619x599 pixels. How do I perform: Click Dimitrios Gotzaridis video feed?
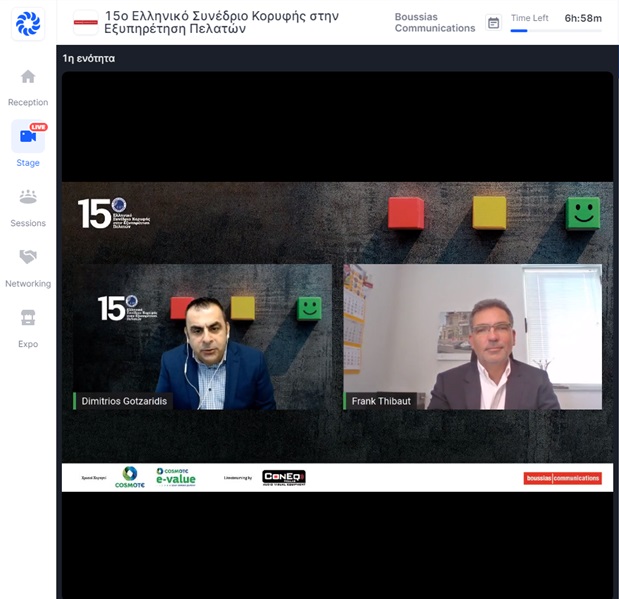[203, 337]
